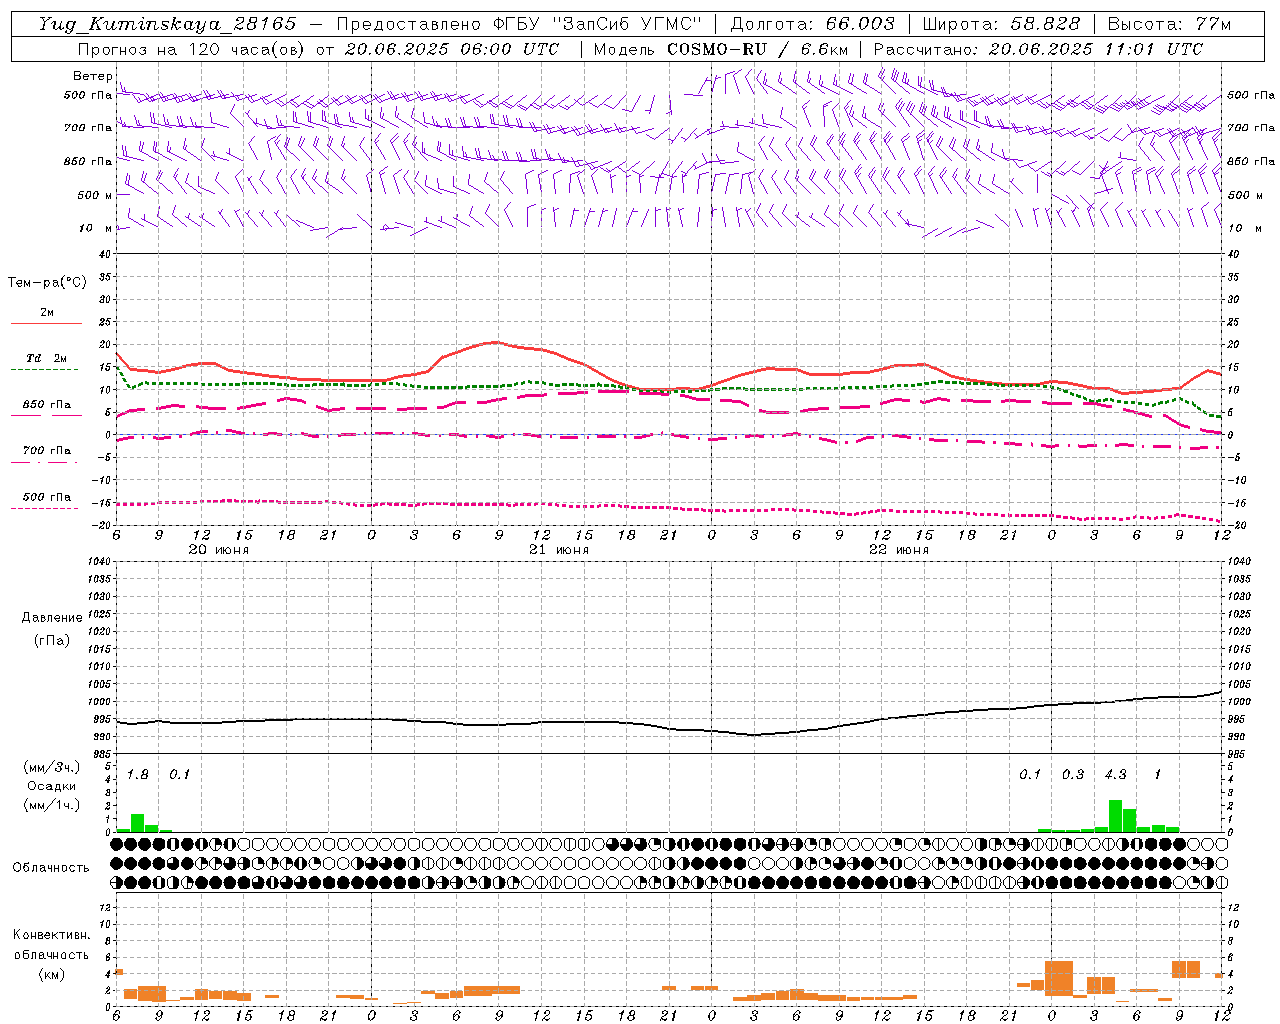Click the 500 гПа temperature legend label

[x=47, y=497]
